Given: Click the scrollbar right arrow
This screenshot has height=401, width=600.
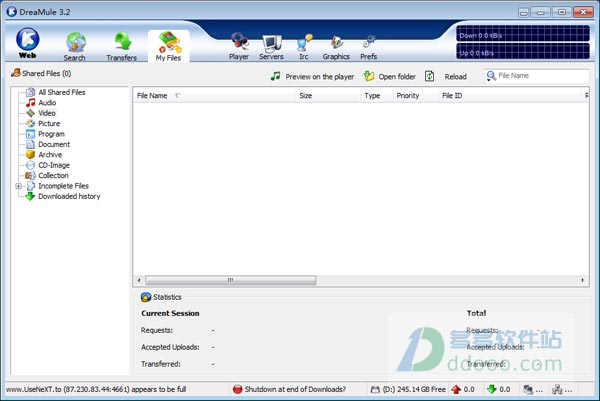Looking at the screenshot, I should point(582,280).
